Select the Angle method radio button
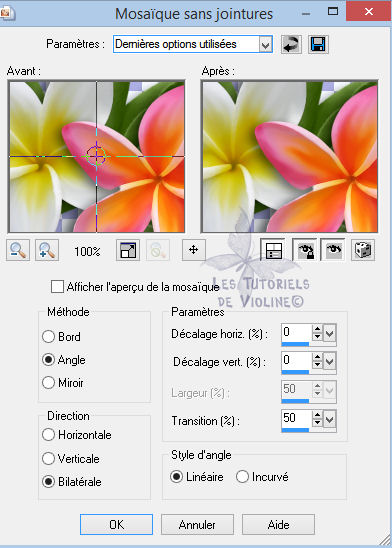Image resolution: width=392 pixels, height=548 pixels. (48, 360)
